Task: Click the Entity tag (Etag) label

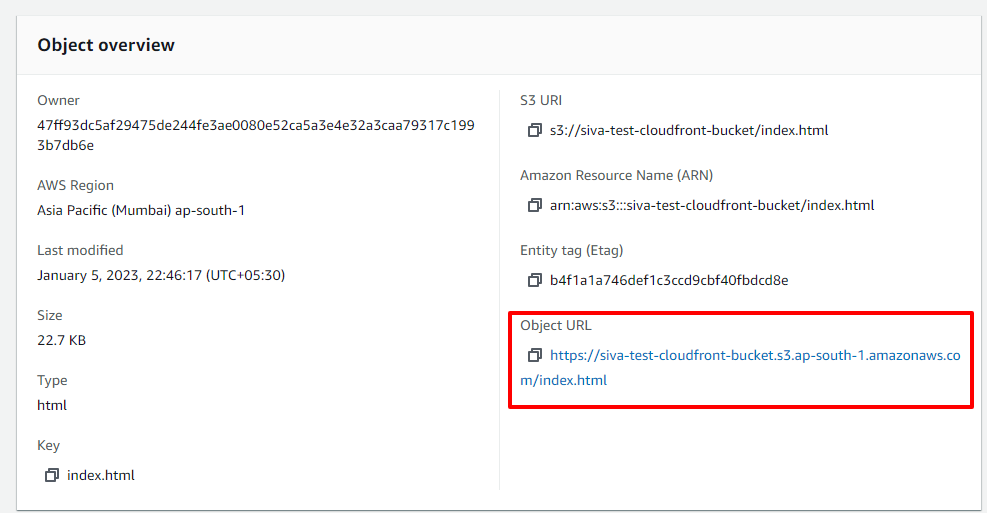Action: pos(572,250)
